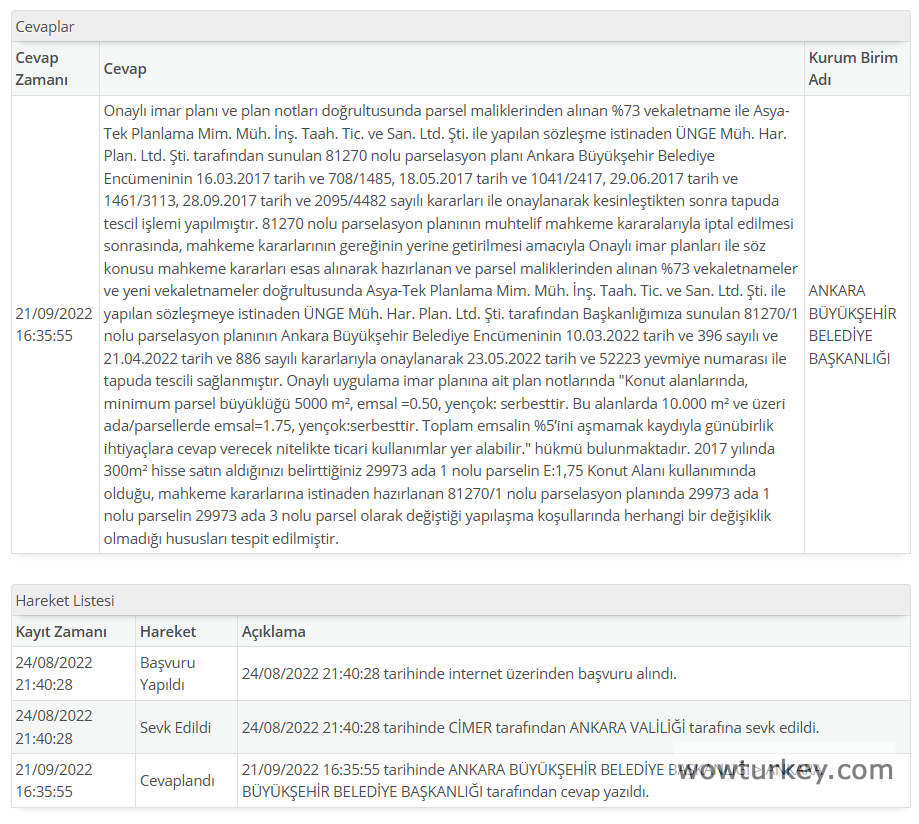Viewport: 919px width, 824px height.
Task: Click the Cevaplandı action cell
Action: pos(177,781)
